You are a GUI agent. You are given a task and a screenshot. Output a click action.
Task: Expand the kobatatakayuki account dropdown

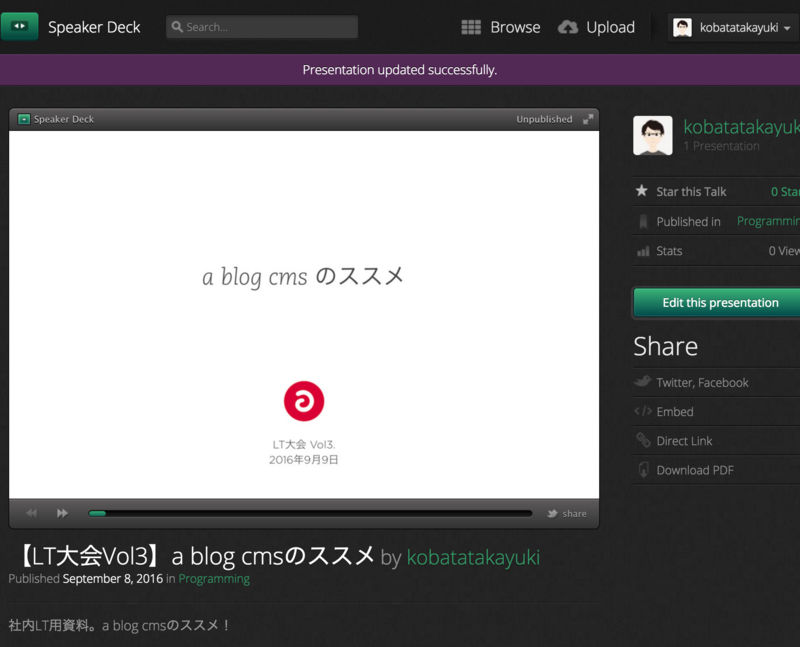pyautogui.click(x=787, y=28)
